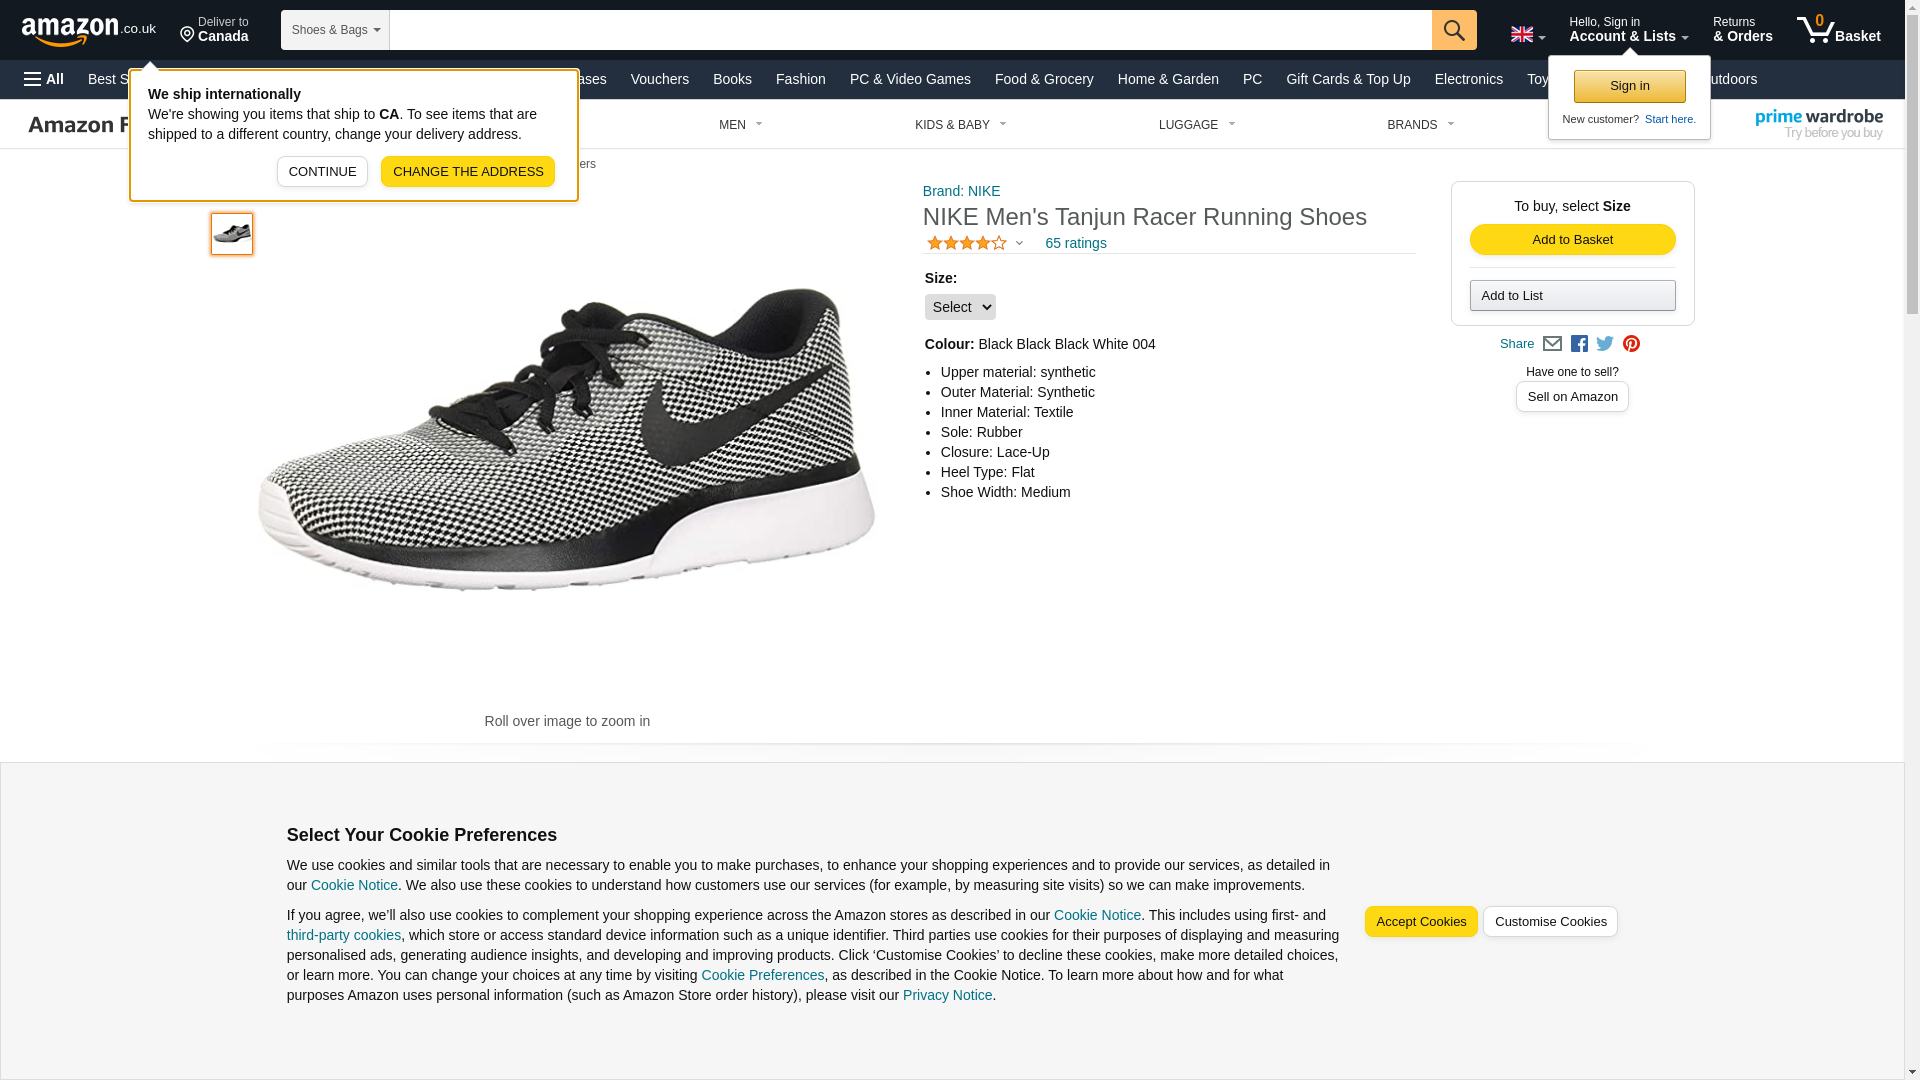Click the UK flag language selector

click(x=1527, y=34)
